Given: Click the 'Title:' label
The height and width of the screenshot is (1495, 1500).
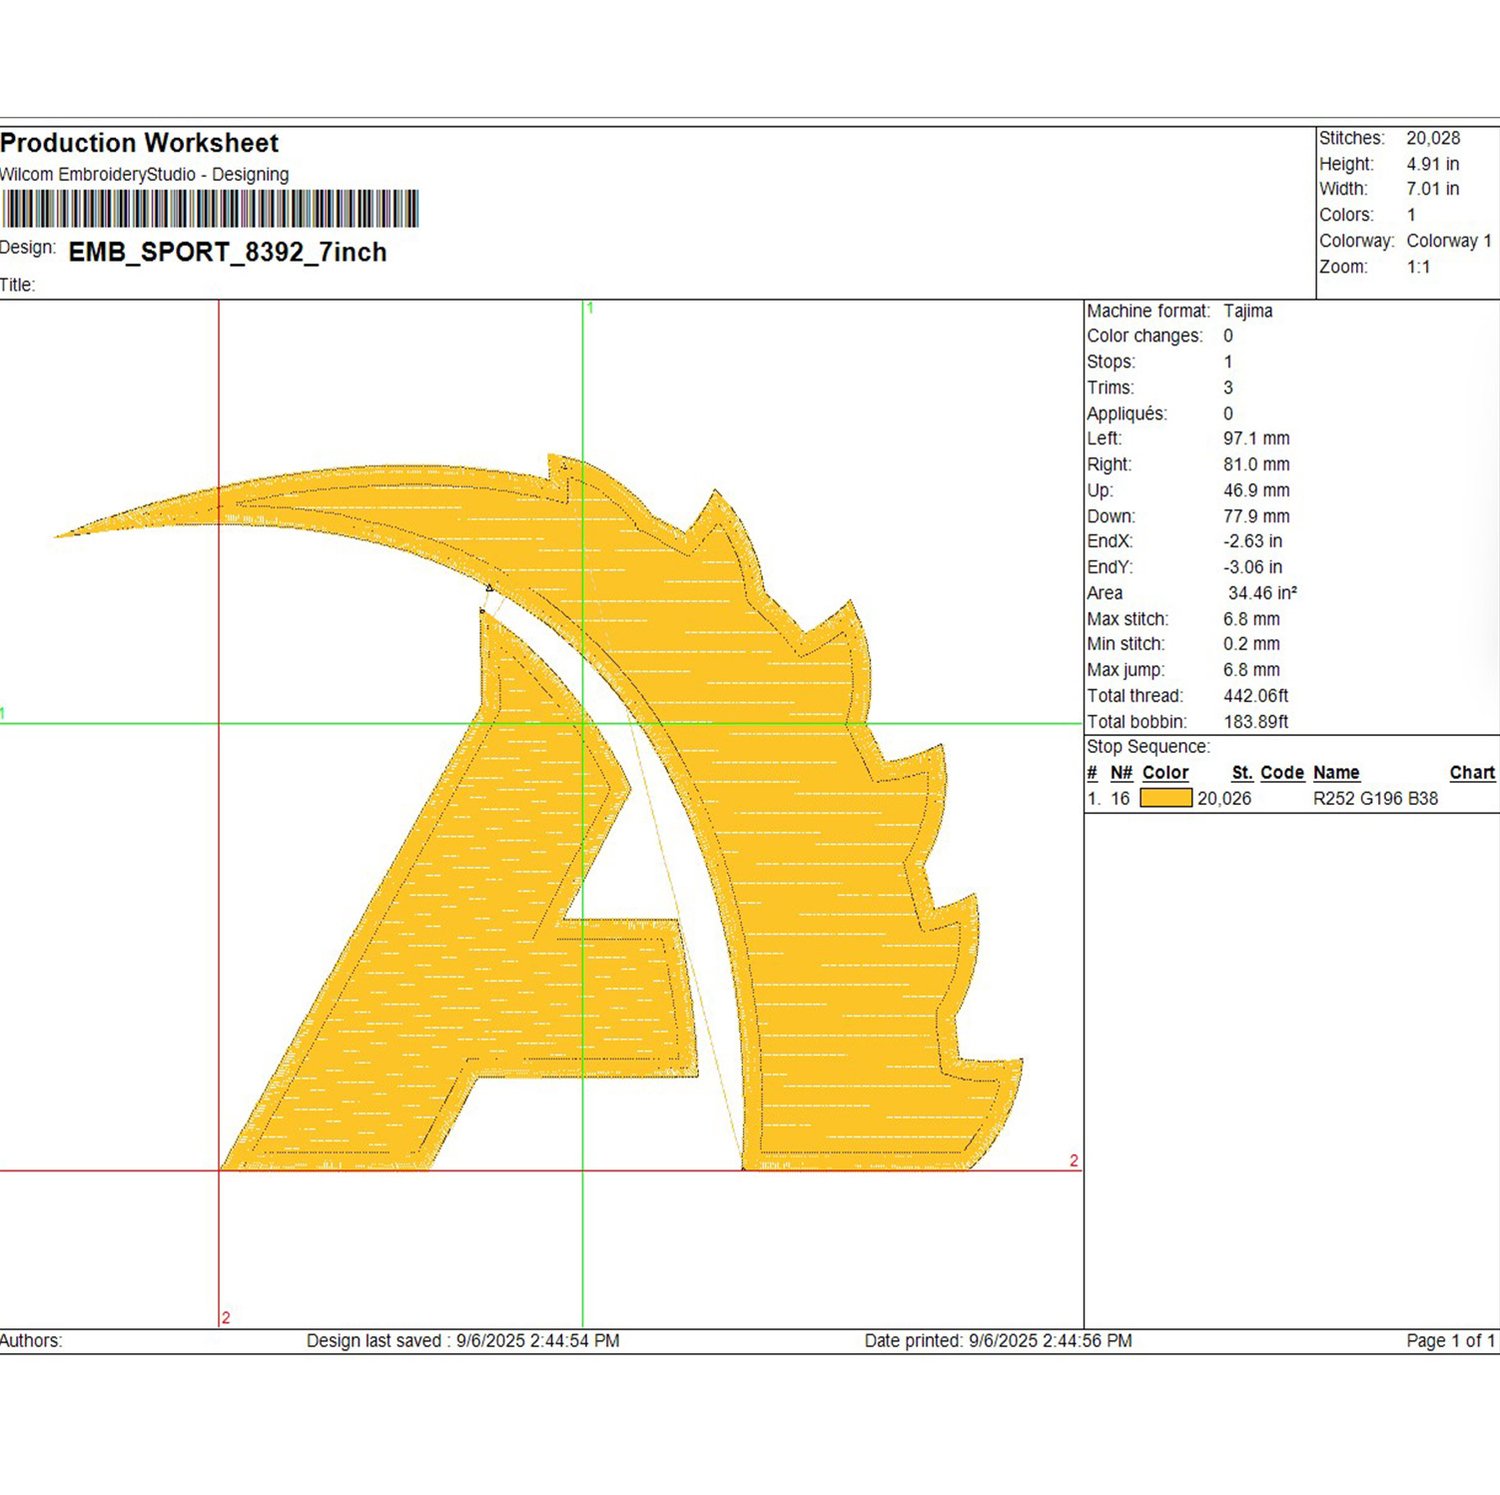Looking at the screenshot, I should click(x=17, y=285).
